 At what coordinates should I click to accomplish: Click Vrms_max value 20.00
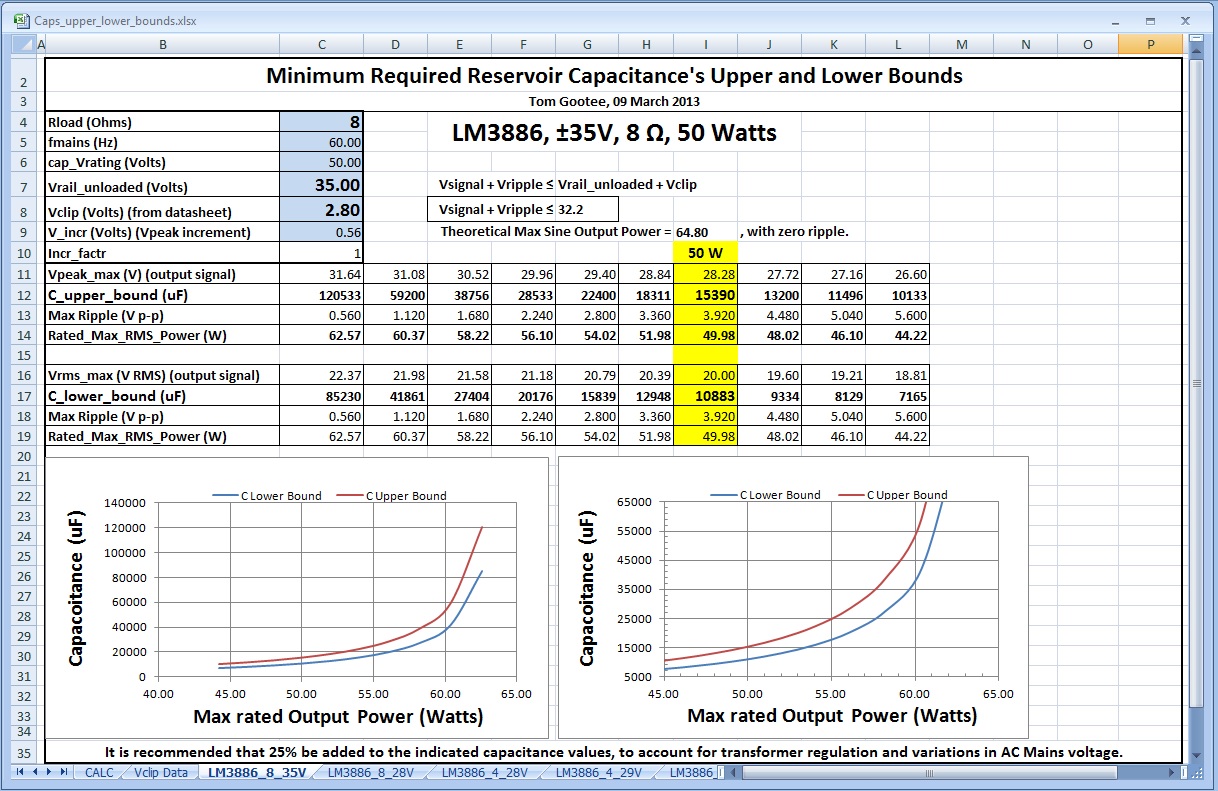(x=706, y=375)
